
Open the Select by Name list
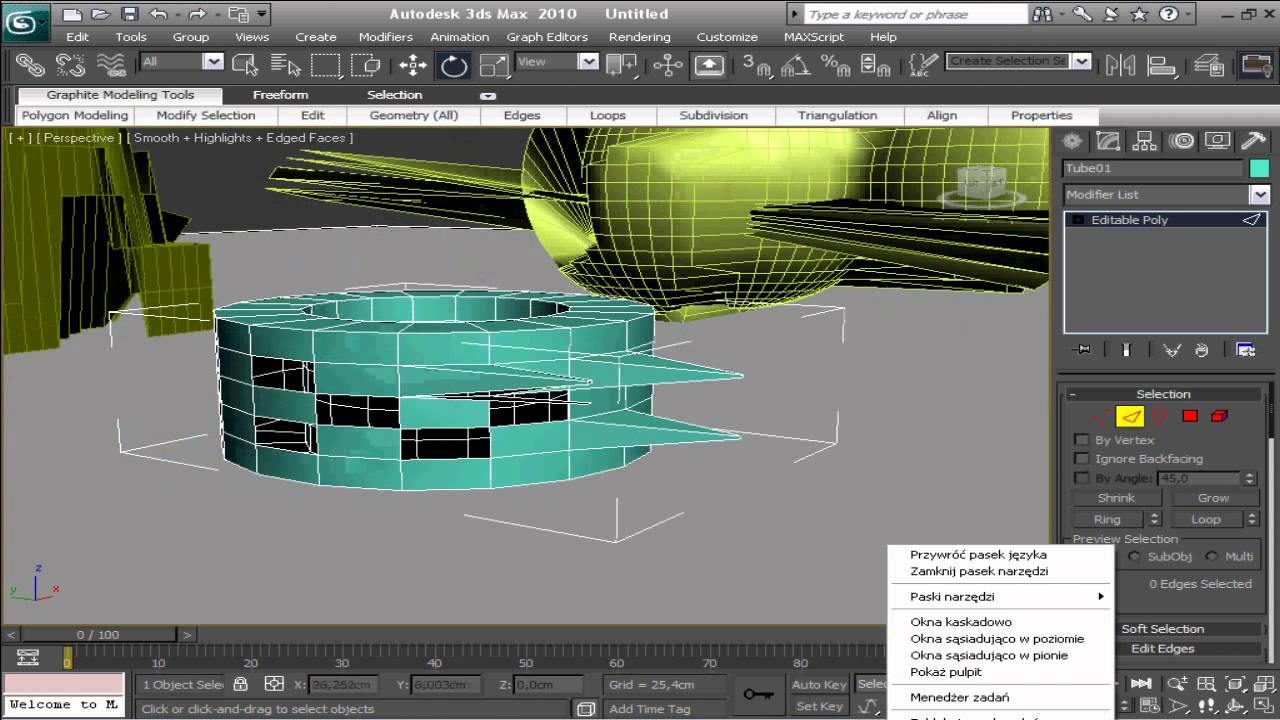point(286,66)
